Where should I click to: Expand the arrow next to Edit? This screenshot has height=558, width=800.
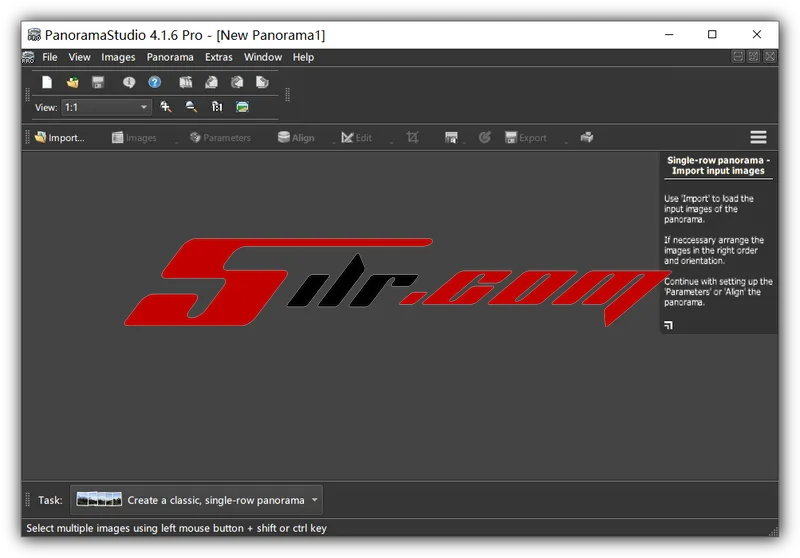(x=391, y=142)
